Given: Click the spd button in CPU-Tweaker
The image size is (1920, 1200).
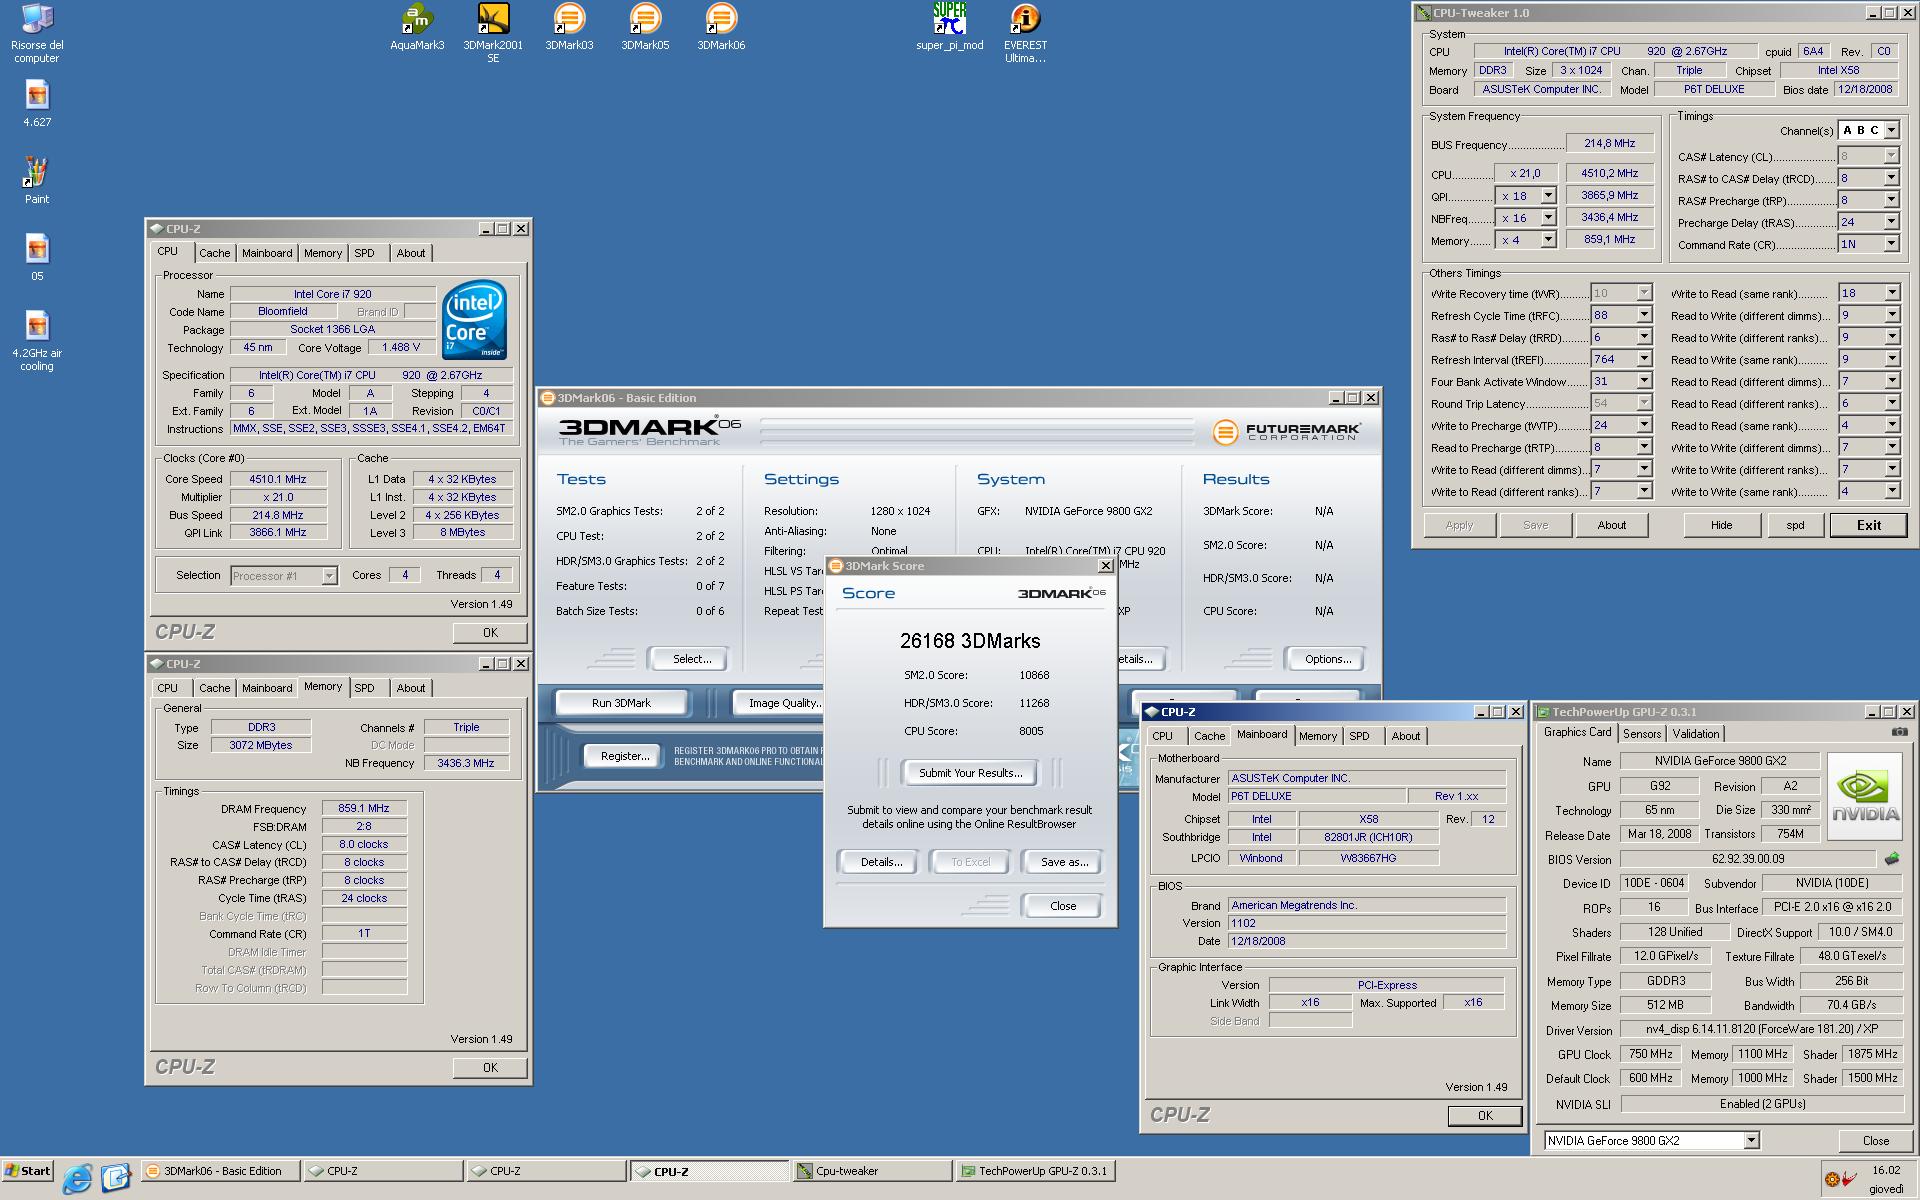Looking at the screenshot, I should coord(1795,525).
